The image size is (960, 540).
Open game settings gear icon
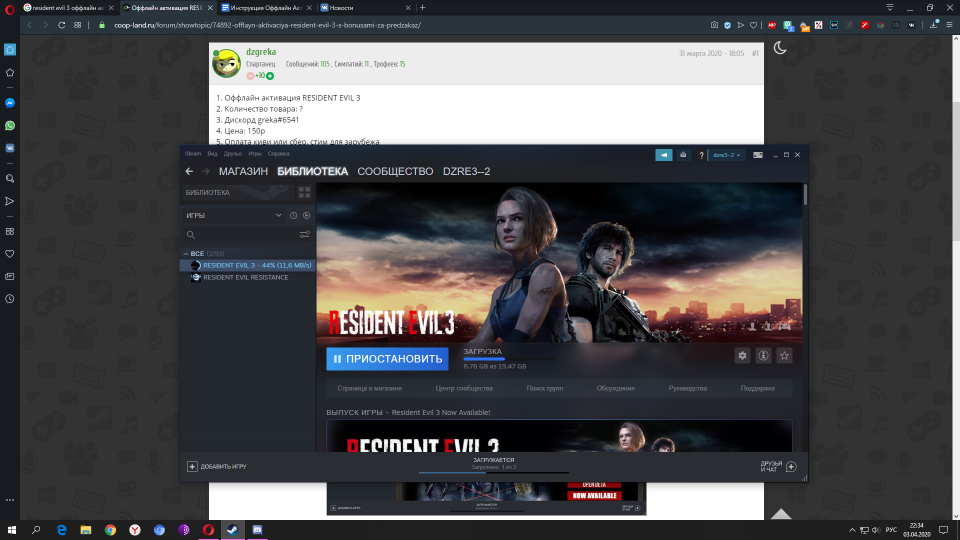pos(742,356)
